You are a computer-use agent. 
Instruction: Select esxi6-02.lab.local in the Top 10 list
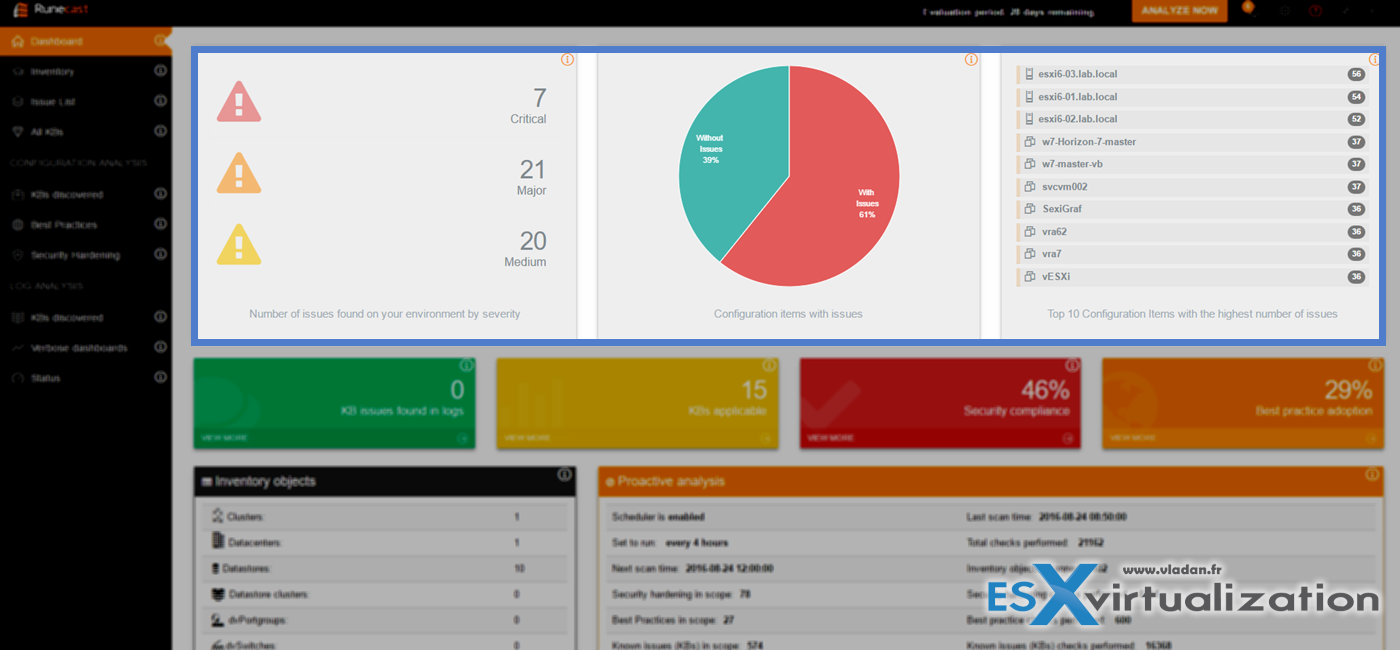pyautogui.click(x=1192, y=119)
